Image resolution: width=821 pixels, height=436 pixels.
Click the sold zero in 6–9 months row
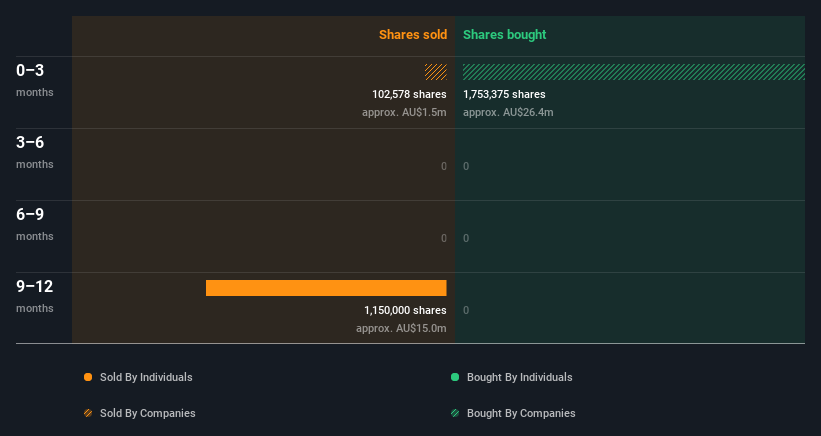pyautogui.click(x=444, y=238)
